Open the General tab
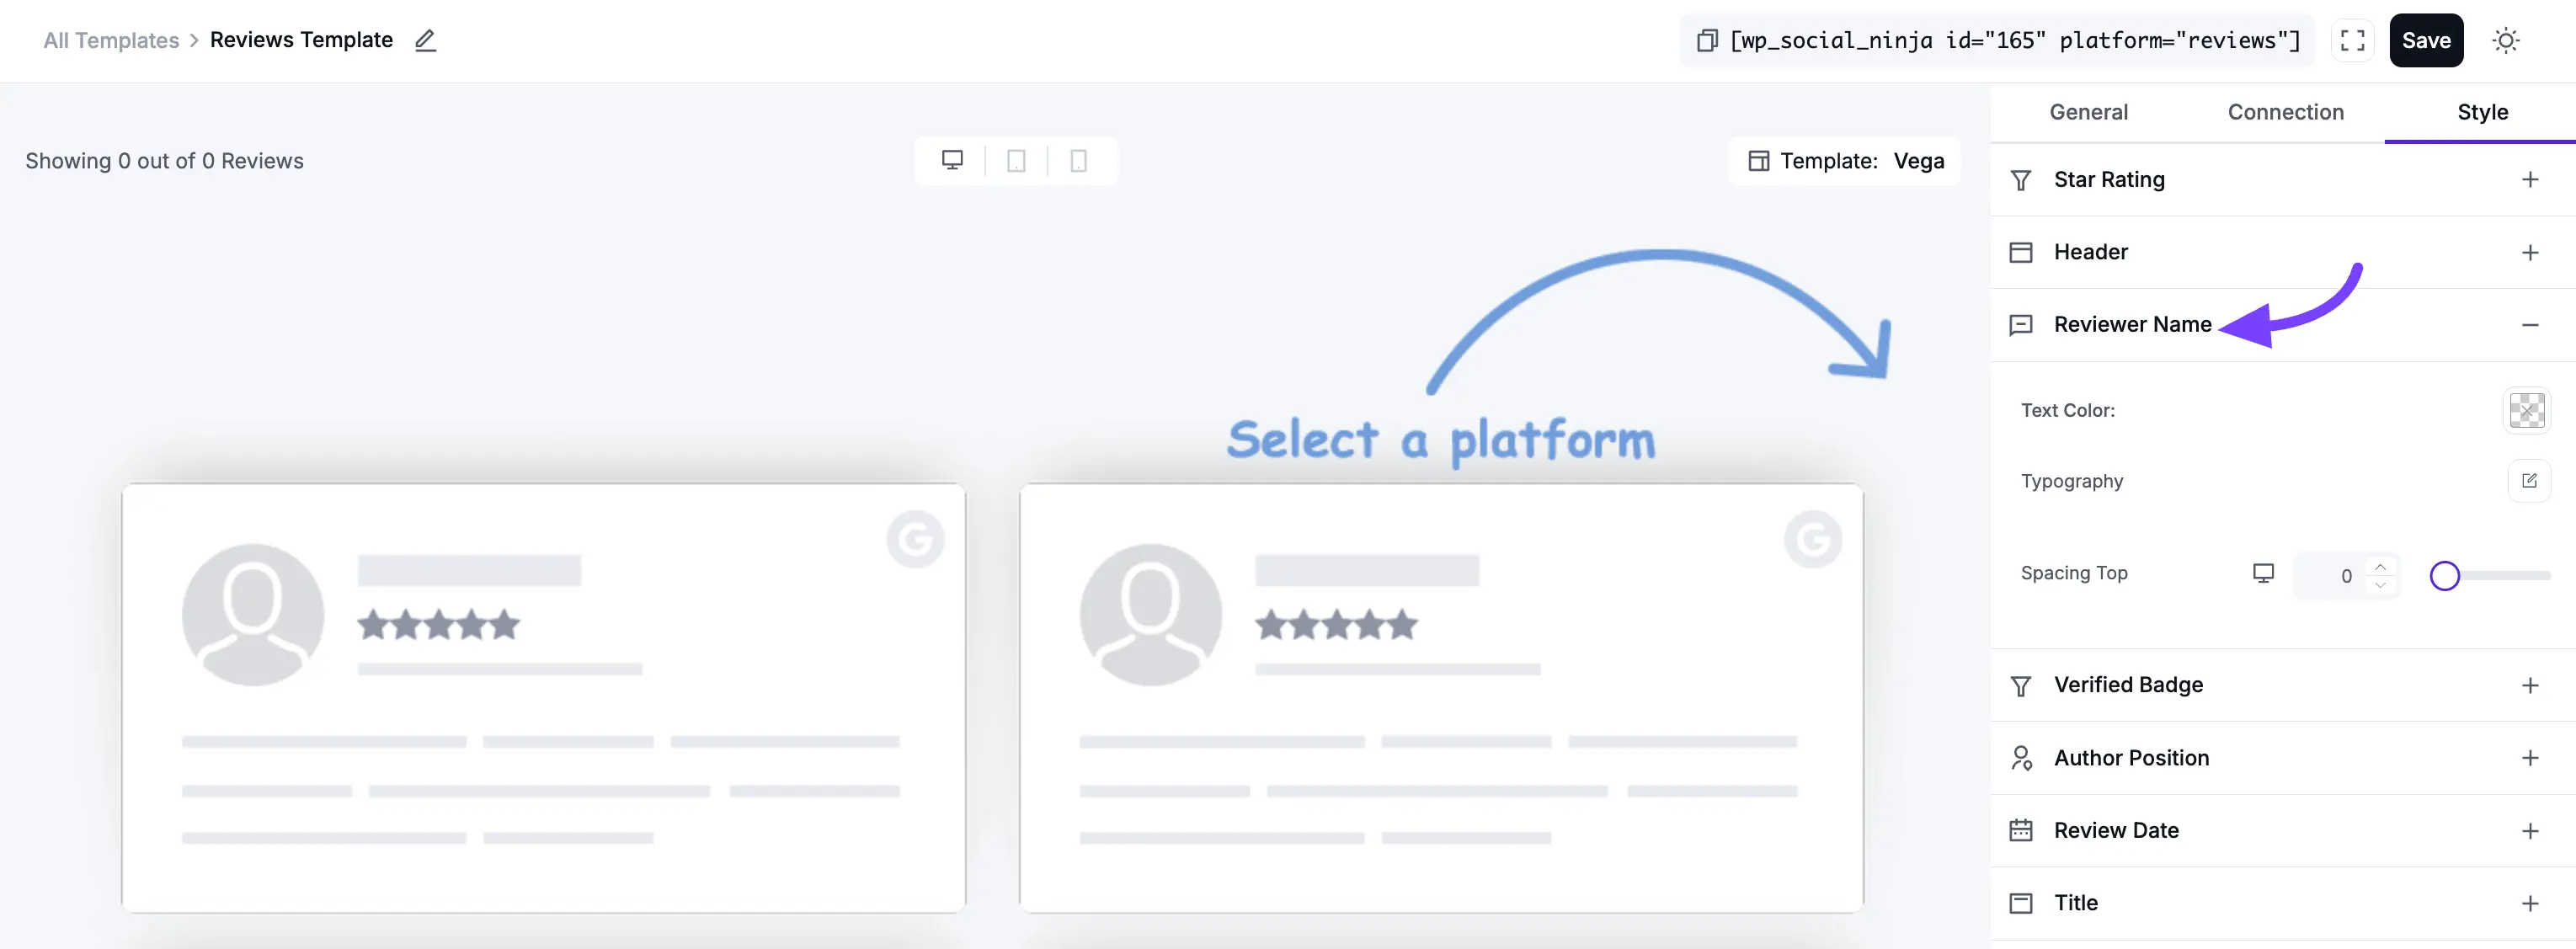2576x949 pixels. 2088,112
